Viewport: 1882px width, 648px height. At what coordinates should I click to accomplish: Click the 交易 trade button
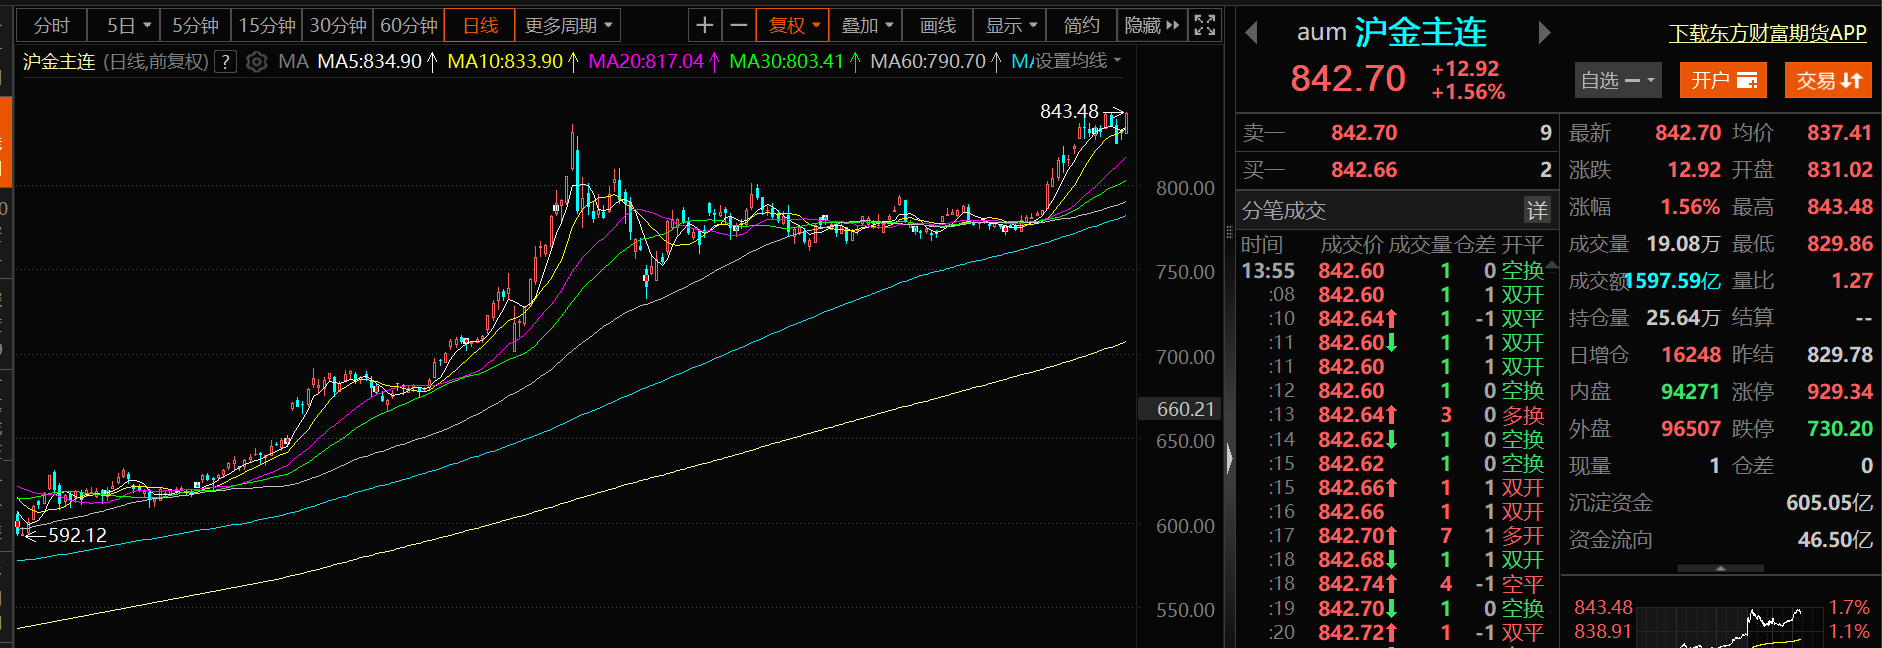[1828, 80]
